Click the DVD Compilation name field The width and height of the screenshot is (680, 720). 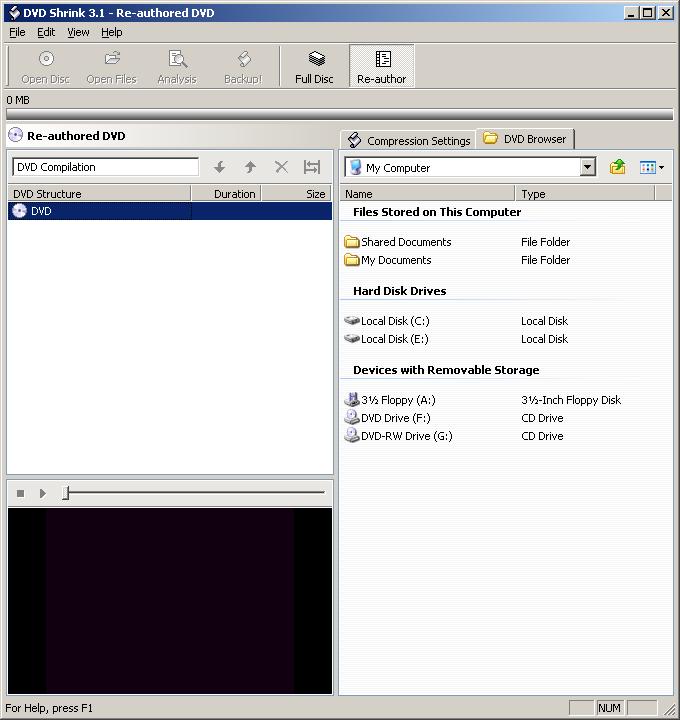click(x=106, y=167)
